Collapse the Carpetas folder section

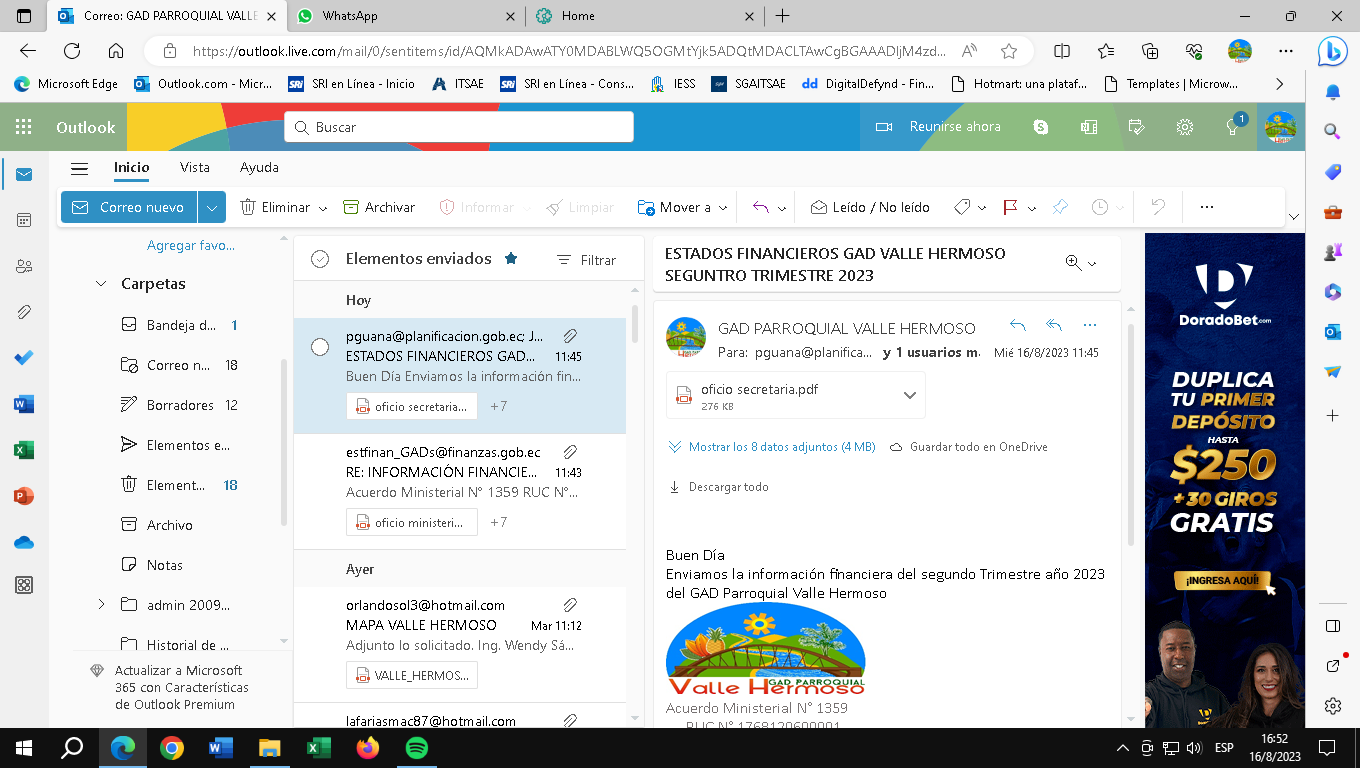[101, 284]
